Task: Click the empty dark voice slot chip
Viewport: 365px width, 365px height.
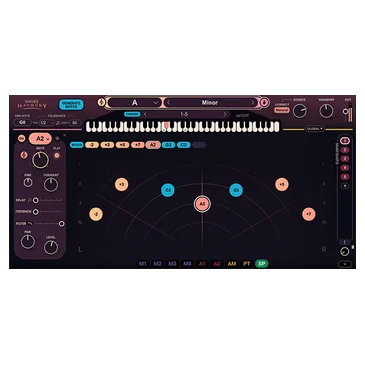Action: click(199, 145)
